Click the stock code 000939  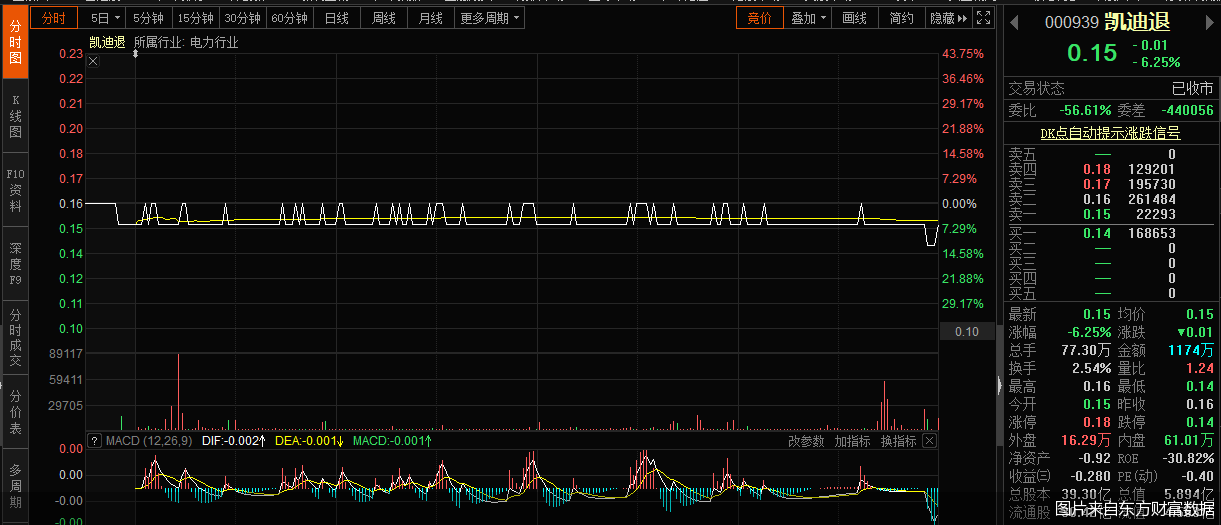pos(1071,22)
